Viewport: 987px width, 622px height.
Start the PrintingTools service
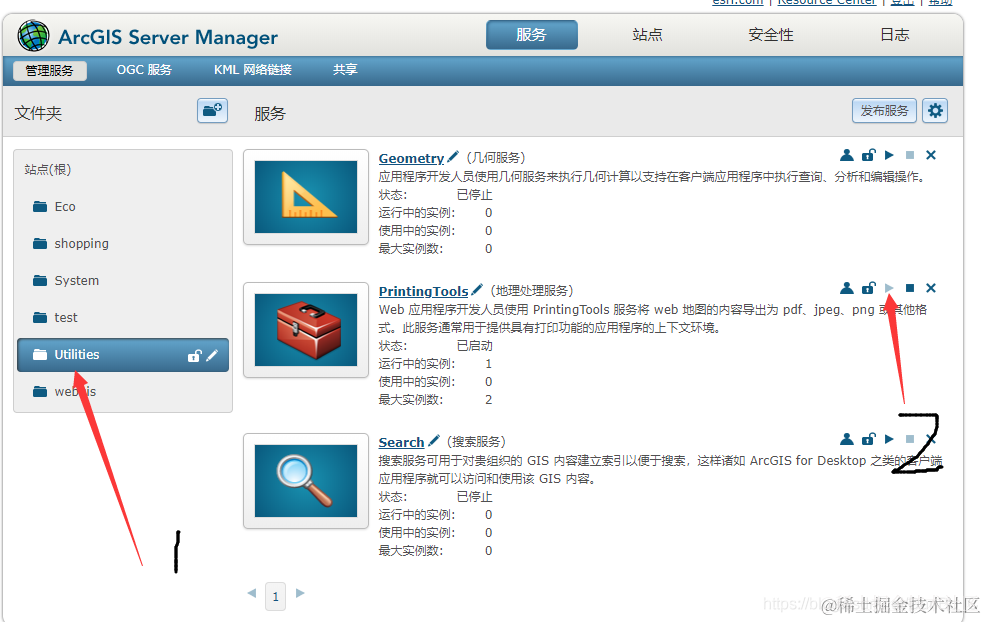tap(889, 288)
